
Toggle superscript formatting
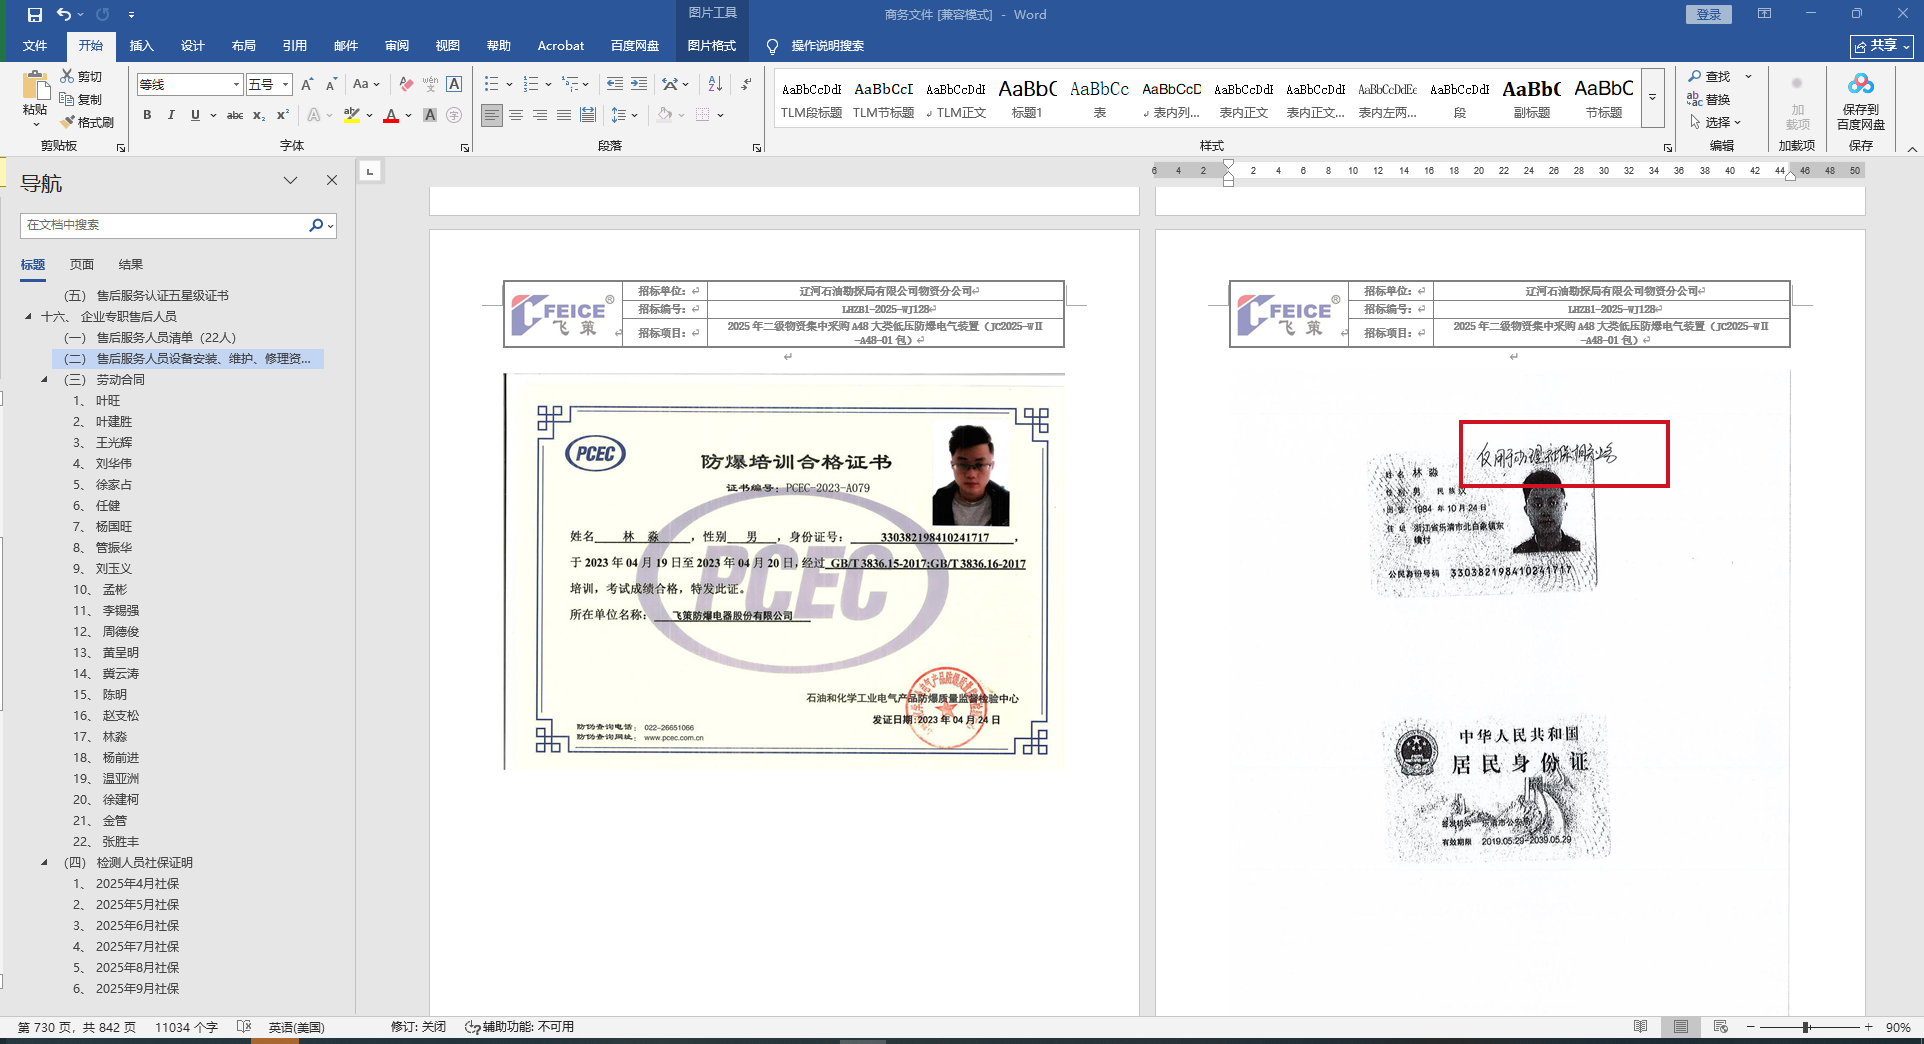(x=283, y=115)
